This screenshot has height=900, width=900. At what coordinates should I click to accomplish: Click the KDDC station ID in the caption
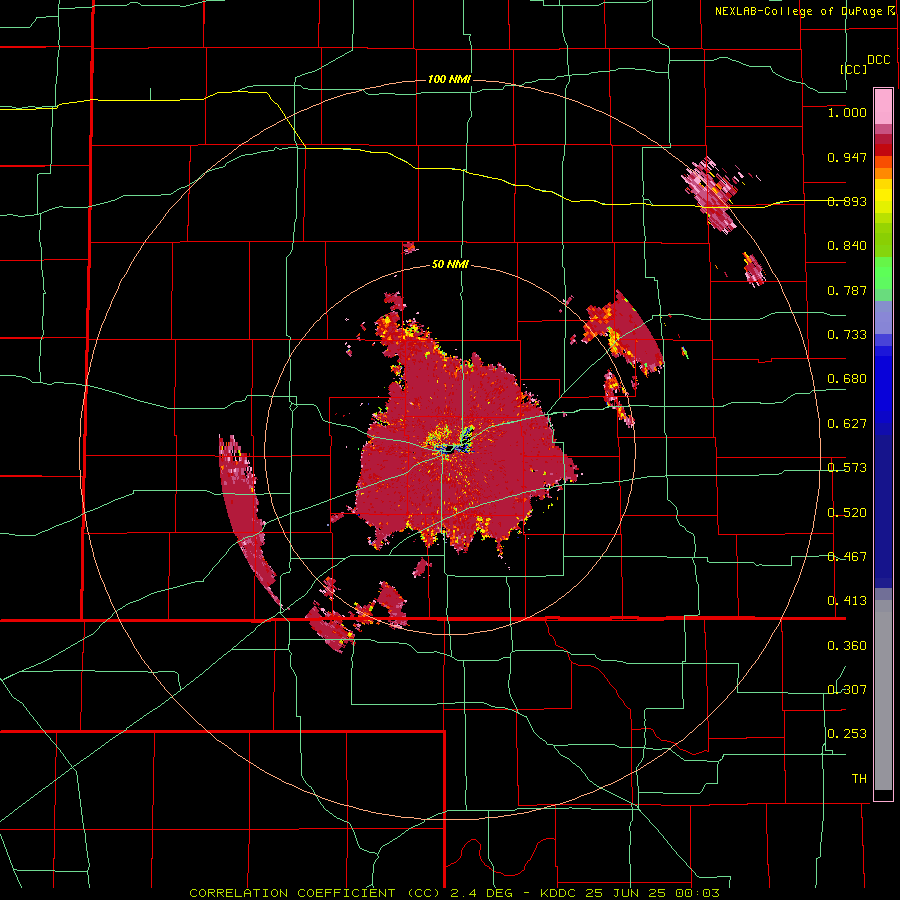click(558, 893)
